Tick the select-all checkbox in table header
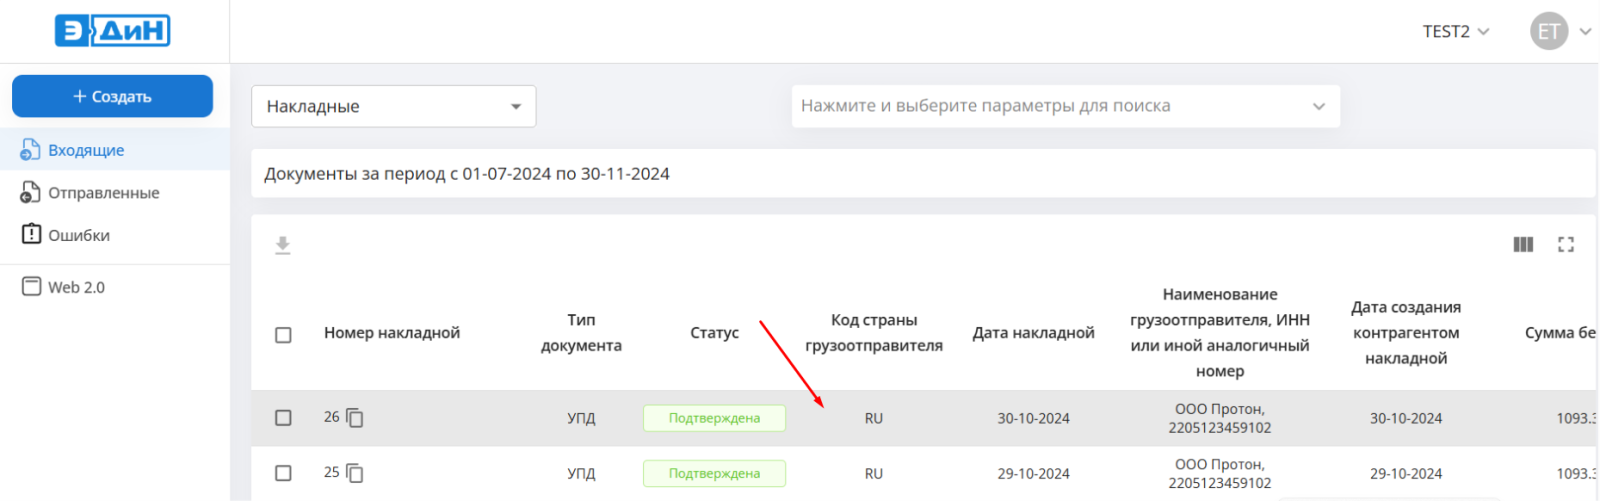The width and height of the screenshot is (1600, 501). coord(283,334)
